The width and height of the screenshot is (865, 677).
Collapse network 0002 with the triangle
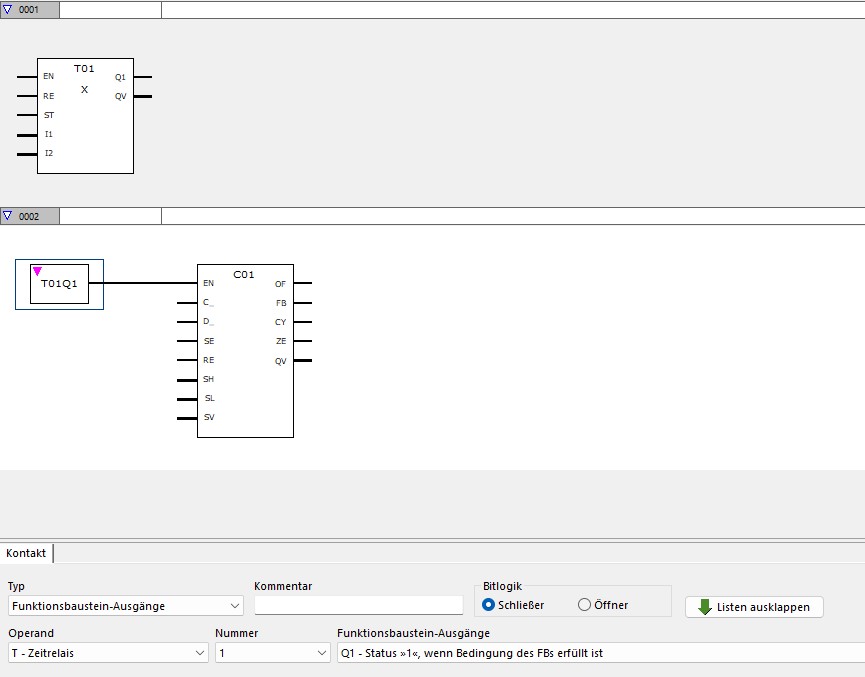coord(8,216)
